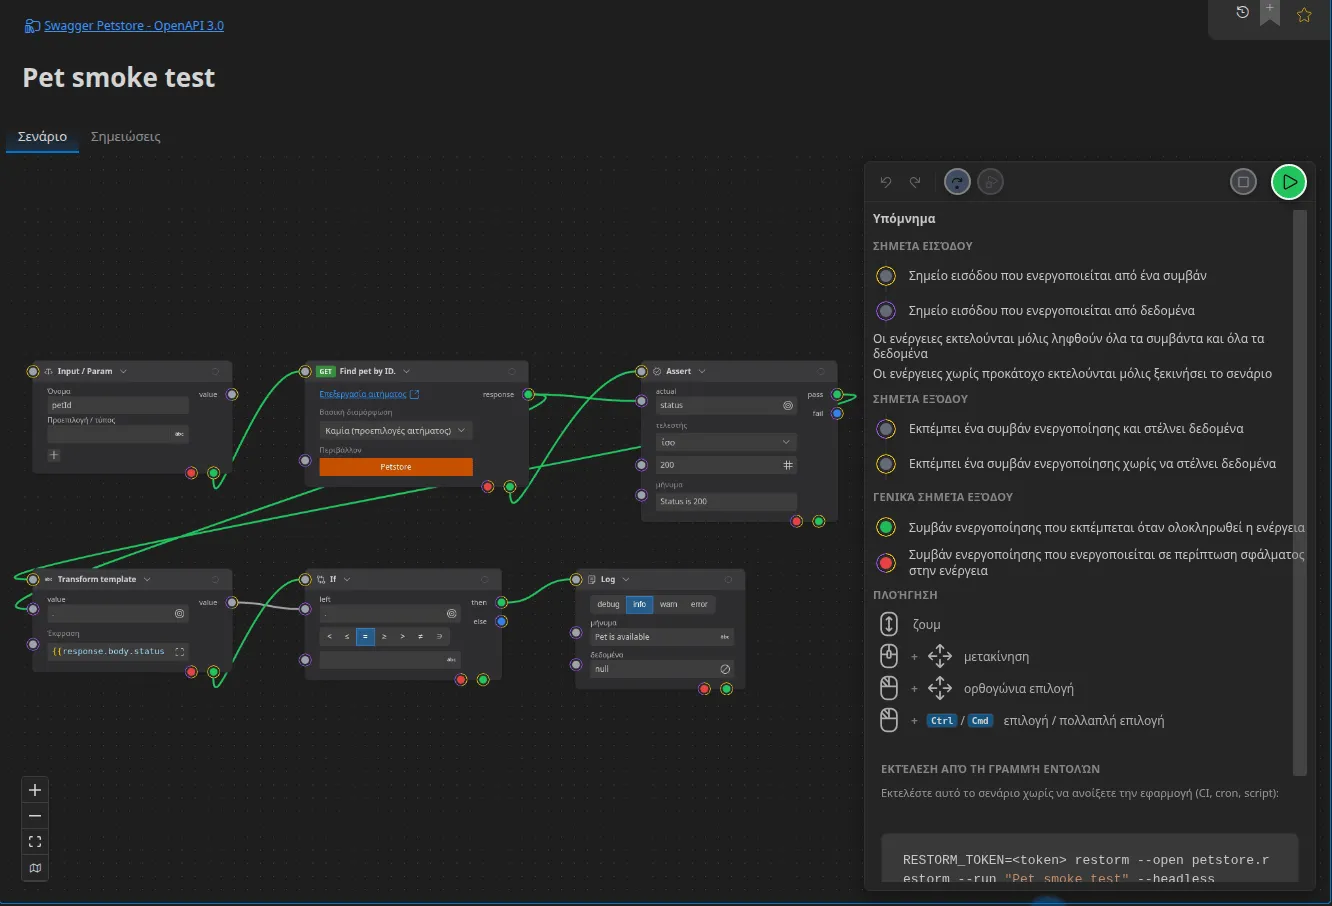
Task: Click the undo arrow in the side panel toolbar
Action: coord(886,182)
